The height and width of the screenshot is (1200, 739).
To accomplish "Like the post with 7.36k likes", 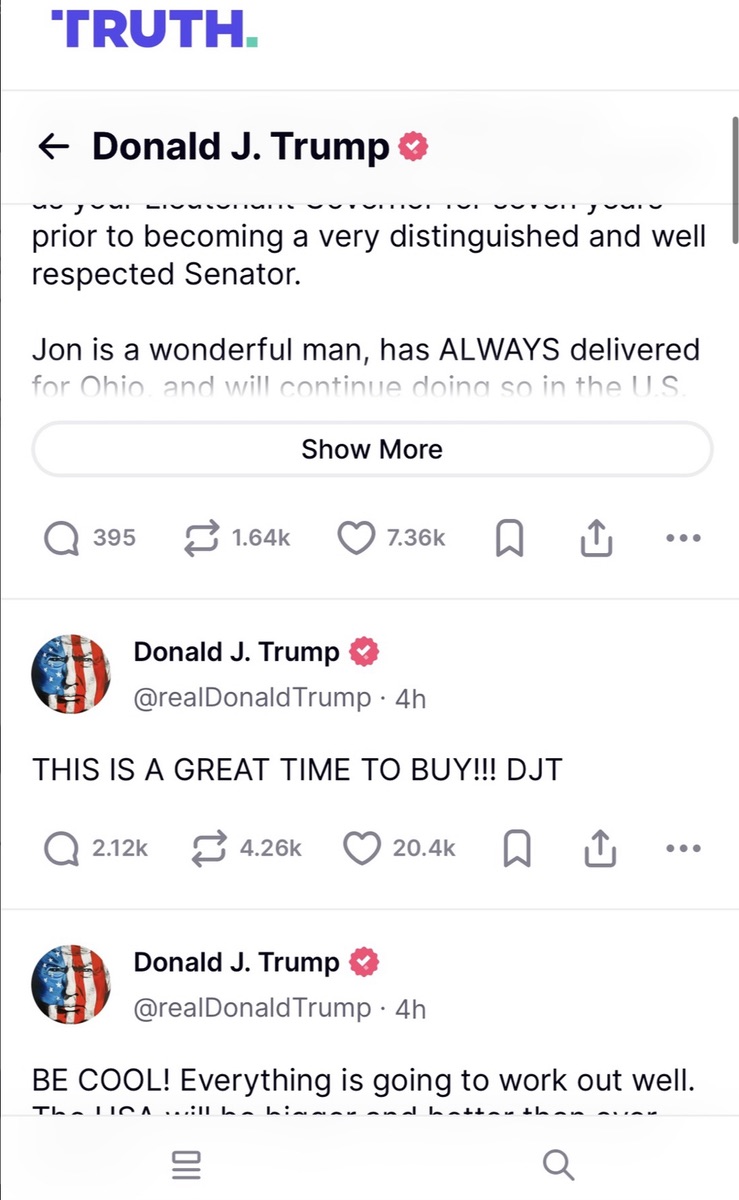I will point(355,538).
